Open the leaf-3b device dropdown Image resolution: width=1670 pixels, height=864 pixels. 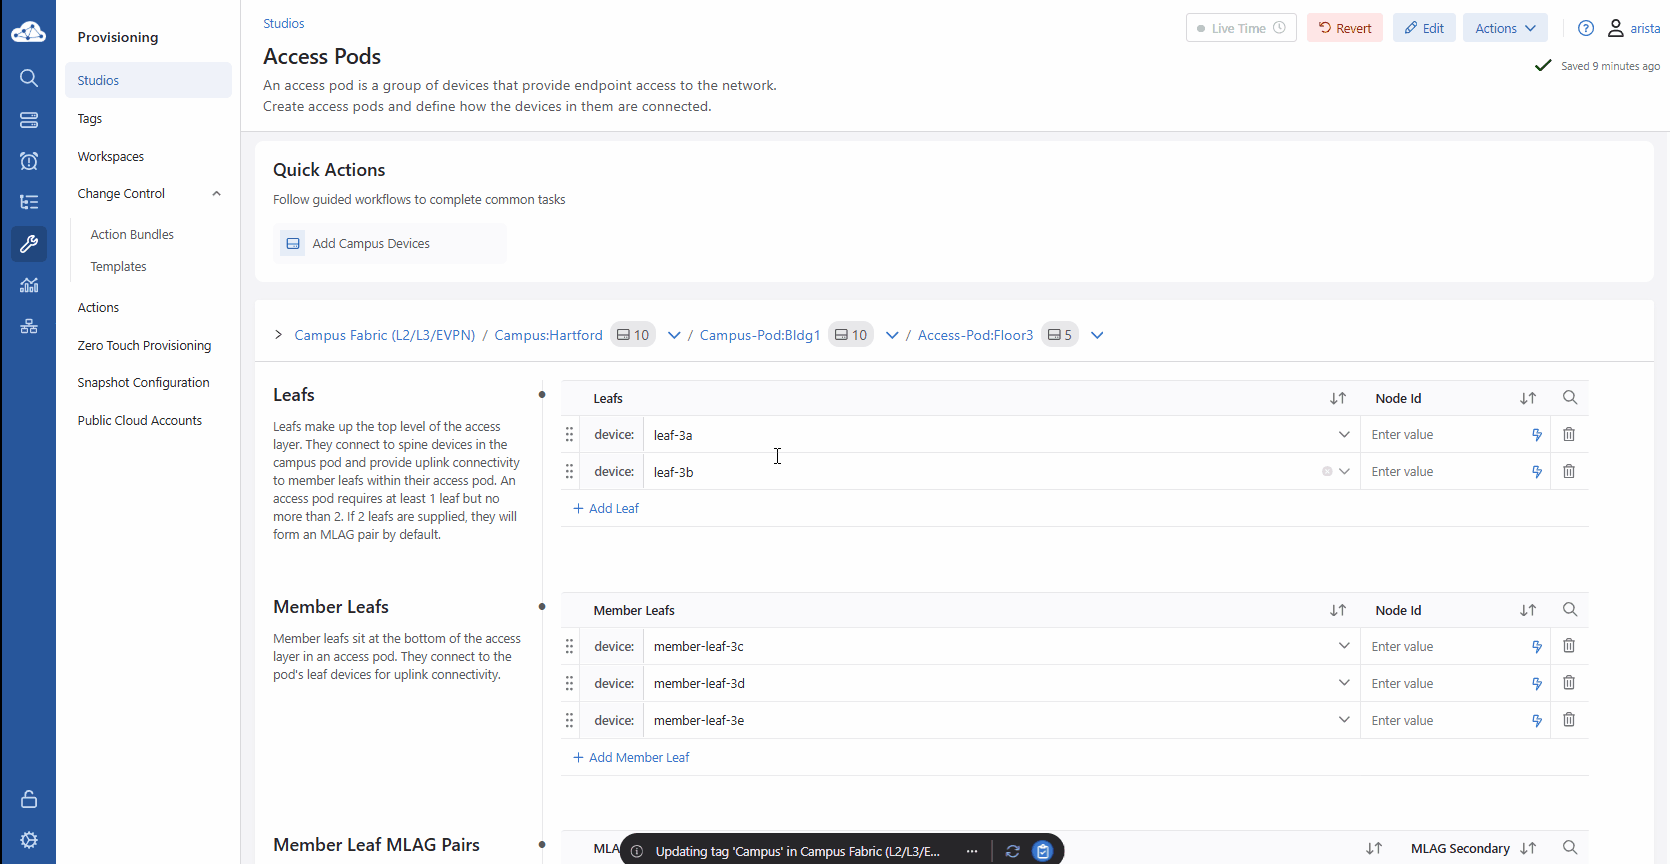click(x=1344, y=471)
